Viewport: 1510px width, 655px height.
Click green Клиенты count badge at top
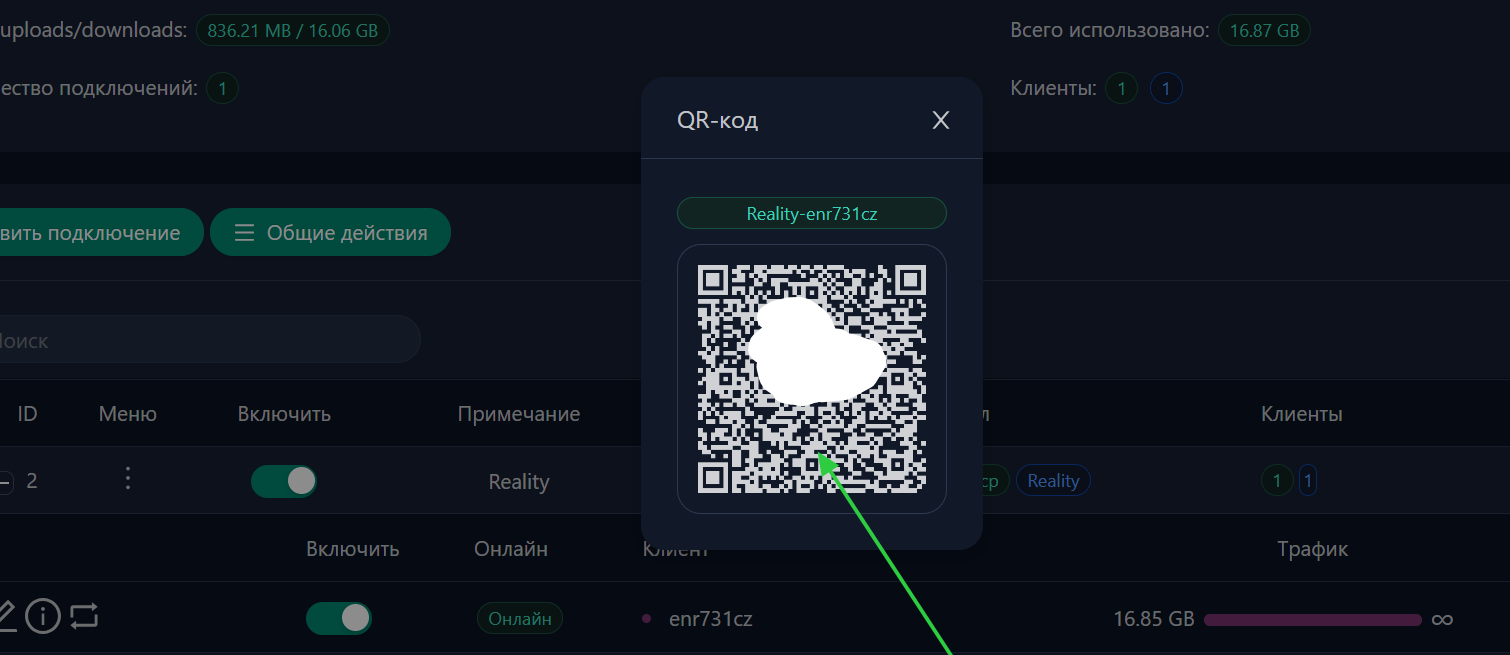coord(1121,89)
